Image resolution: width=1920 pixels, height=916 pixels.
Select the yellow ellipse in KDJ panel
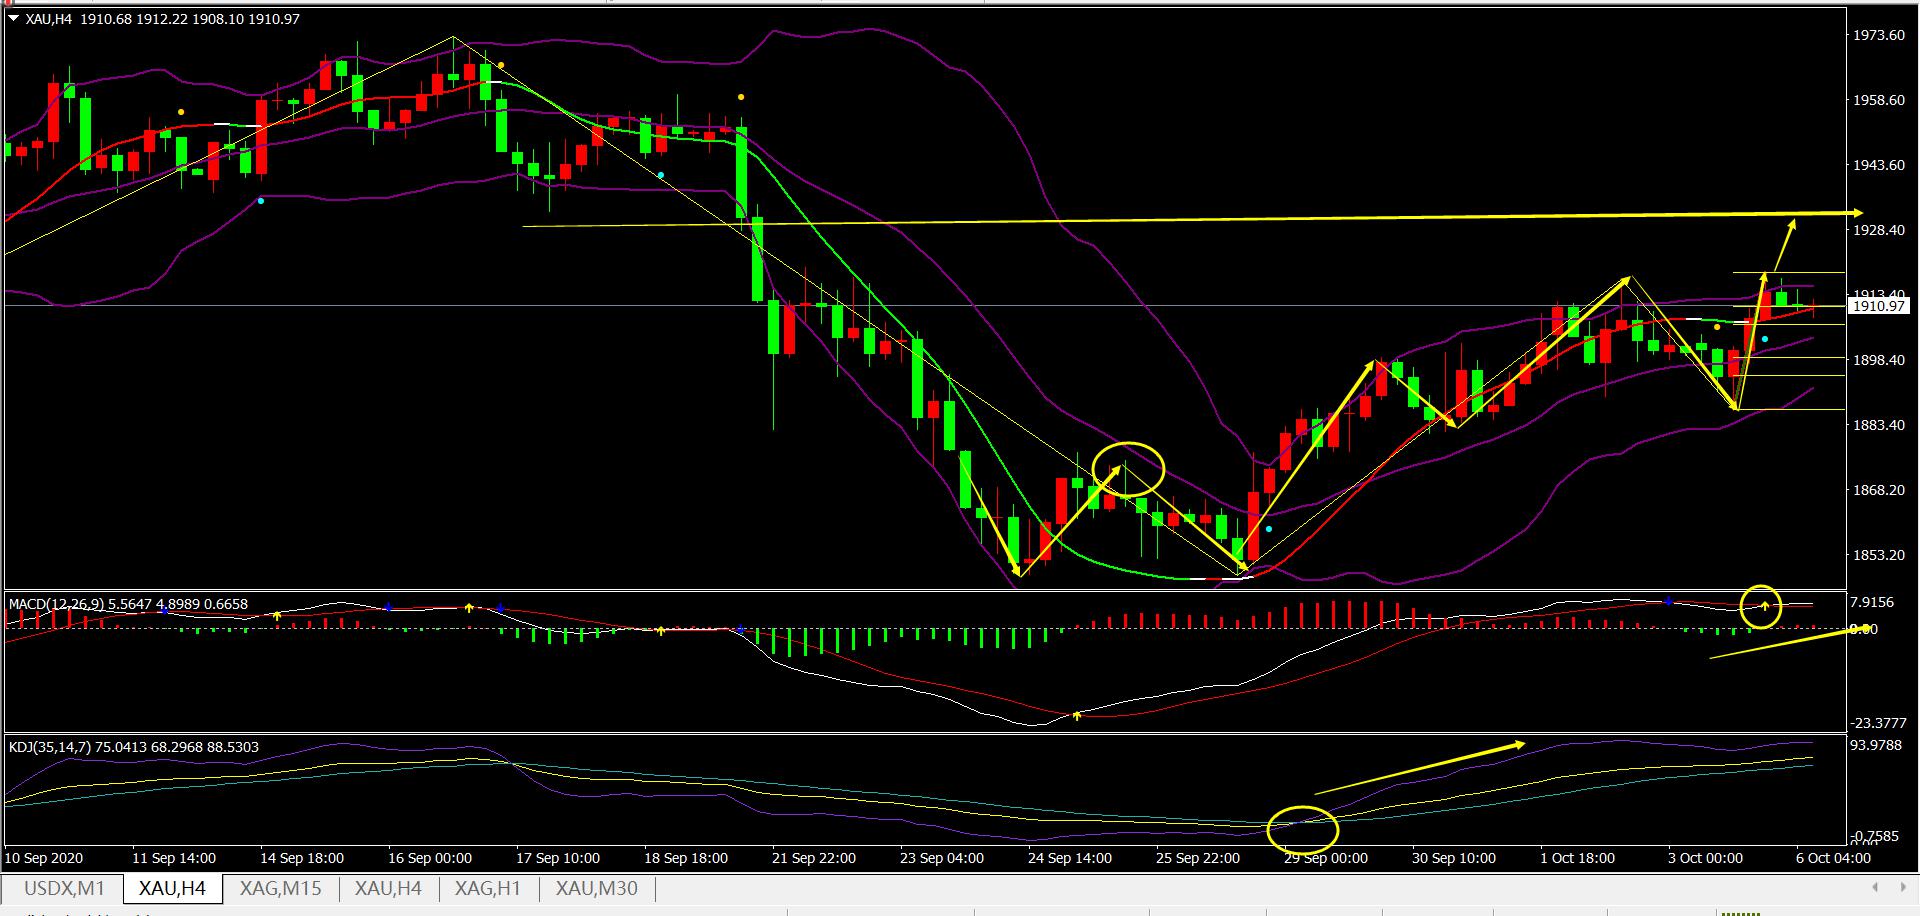[1302, 827]
